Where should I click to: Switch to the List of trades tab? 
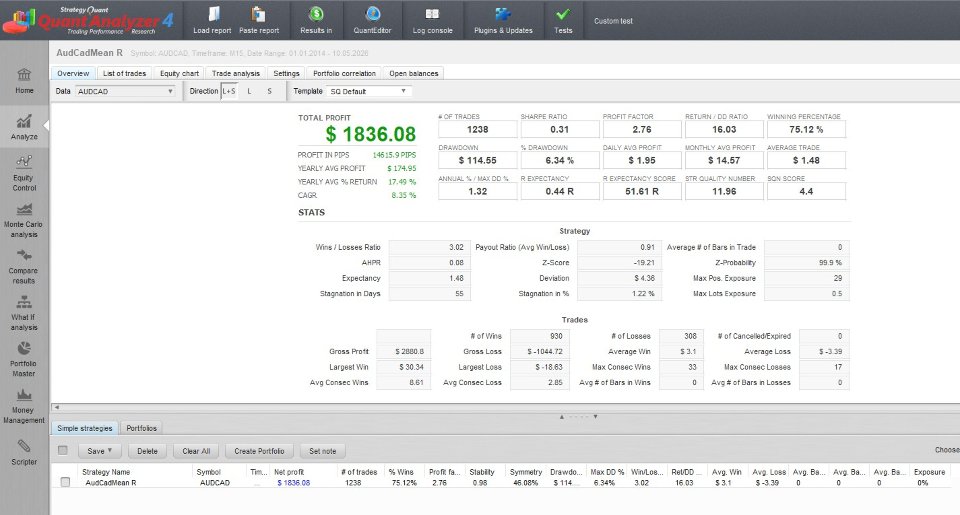[124, 73]
